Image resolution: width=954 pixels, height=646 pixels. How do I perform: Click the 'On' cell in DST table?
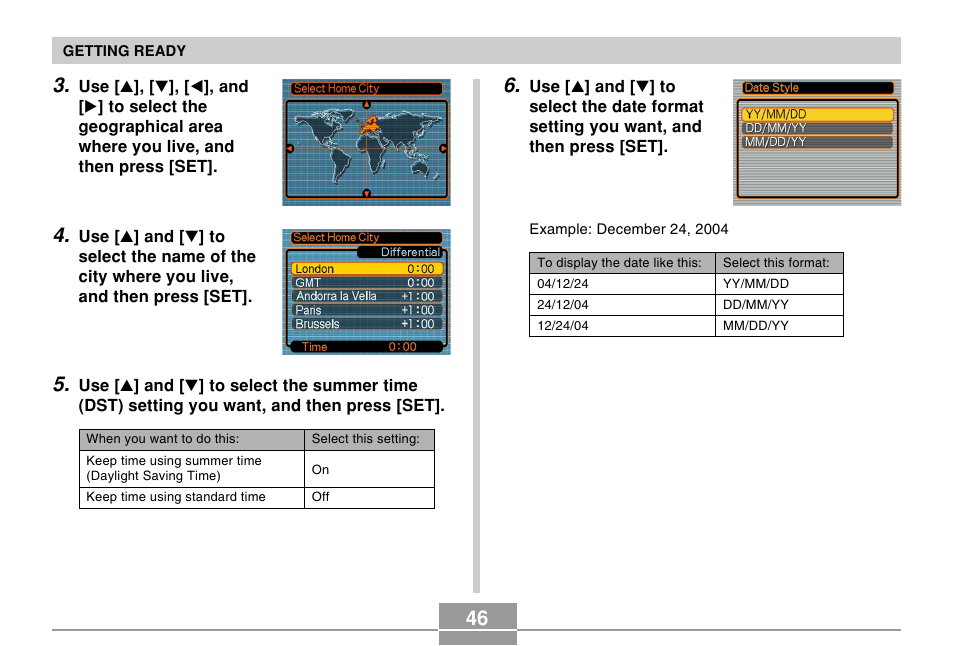[x=369, y=469]
